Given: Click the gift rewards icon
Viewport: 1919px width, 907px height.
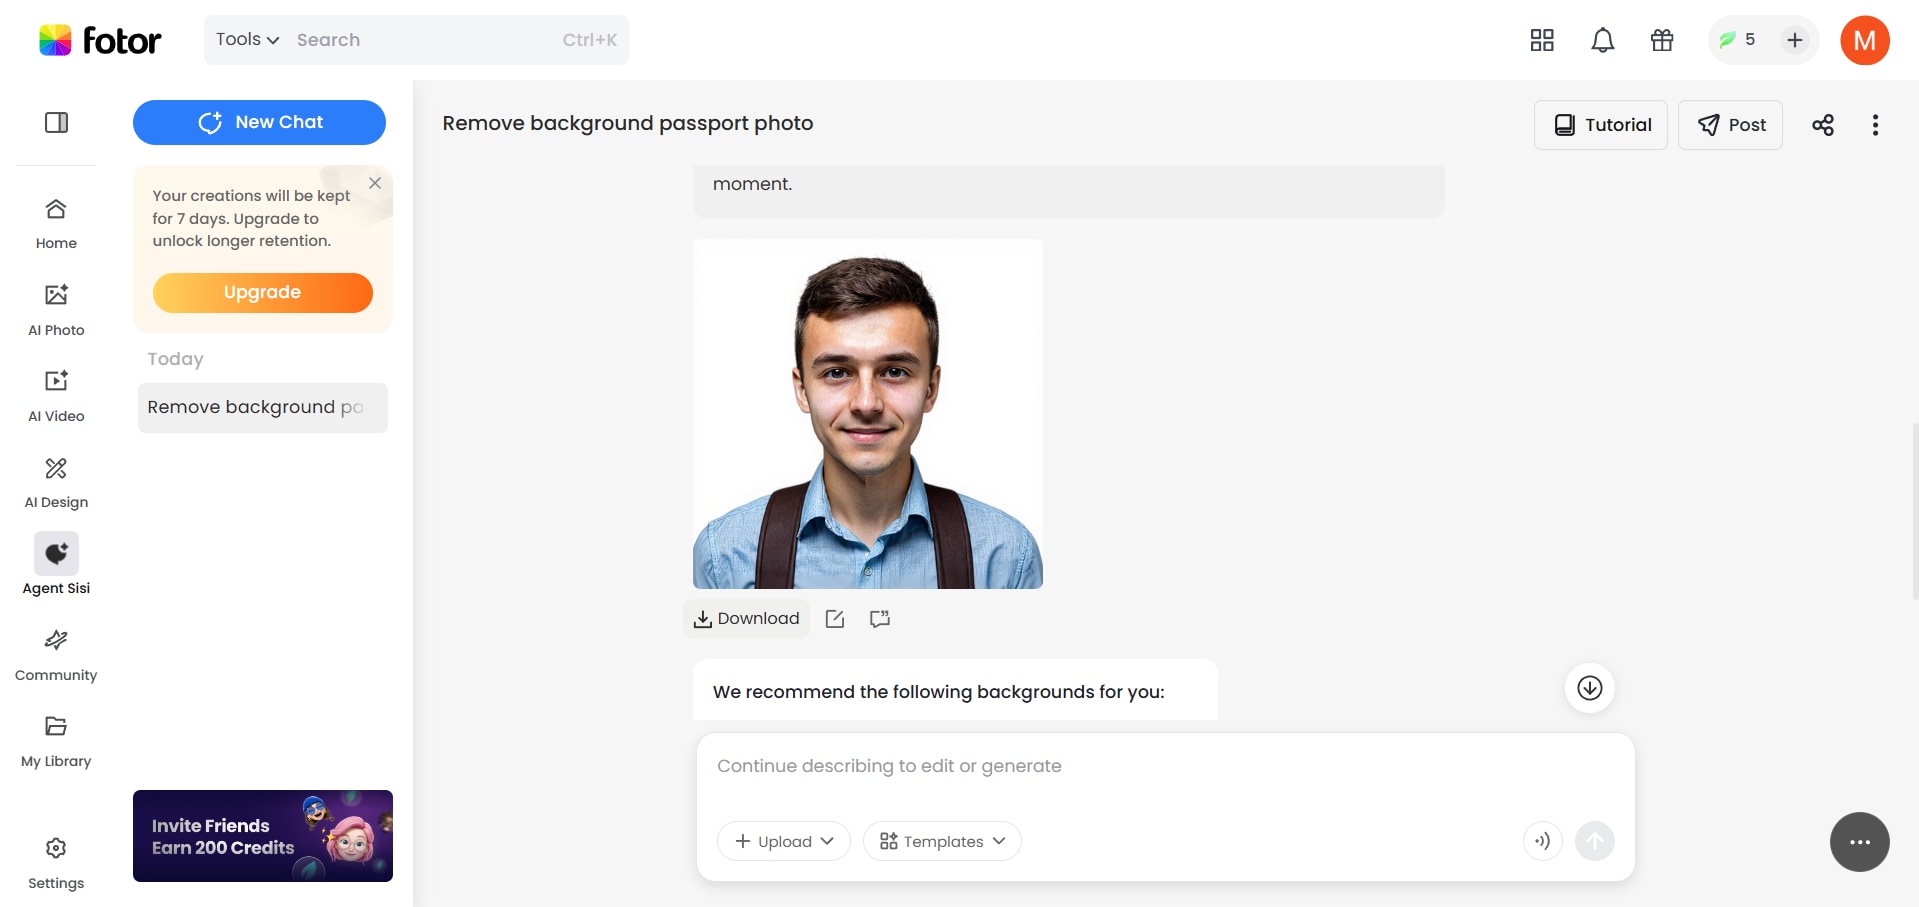Looking at the screenshot, I should point(1662,40).
